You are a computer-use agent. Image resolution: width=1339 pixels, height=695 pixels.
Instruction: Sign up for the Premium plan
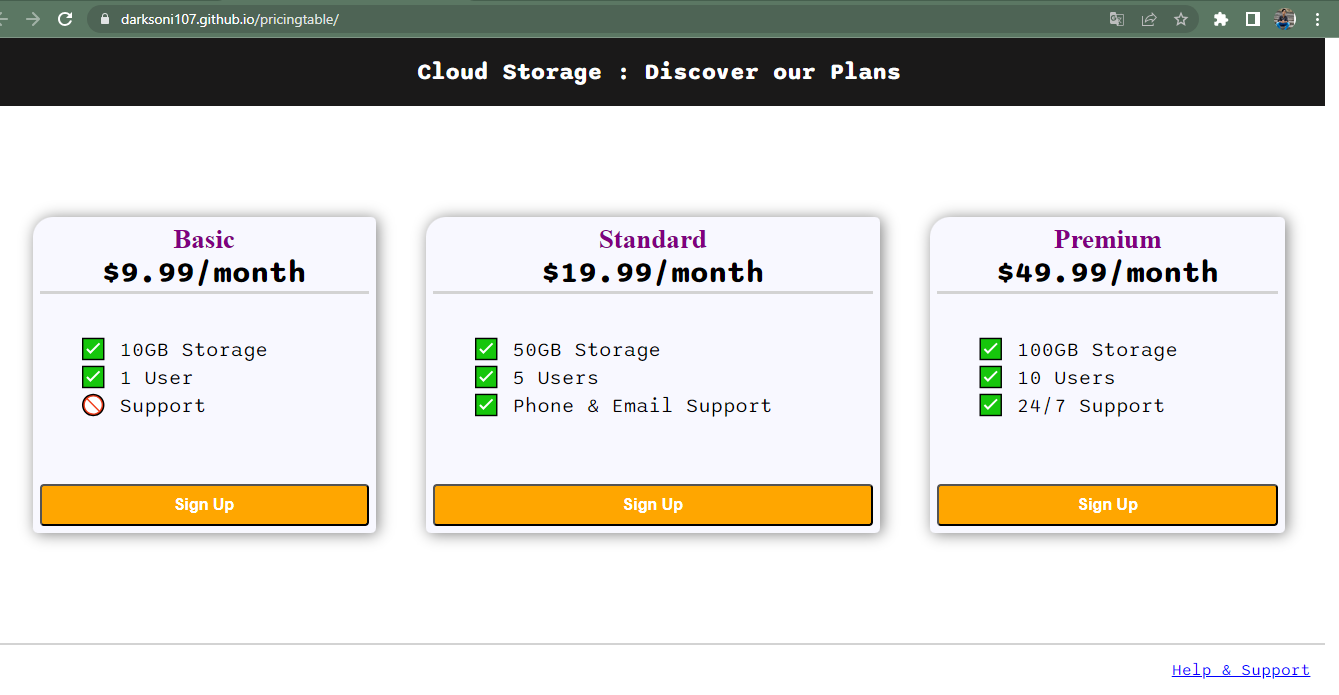coord(1107,505)
